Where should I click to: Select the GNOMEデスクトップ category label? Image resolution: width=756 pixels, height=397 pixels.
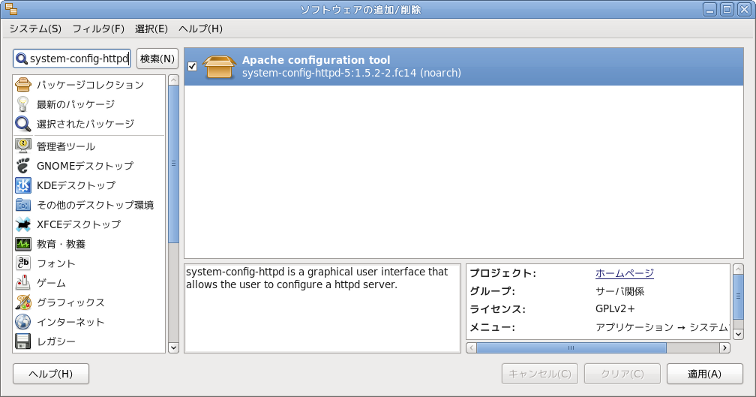click(x=85, y=166)
